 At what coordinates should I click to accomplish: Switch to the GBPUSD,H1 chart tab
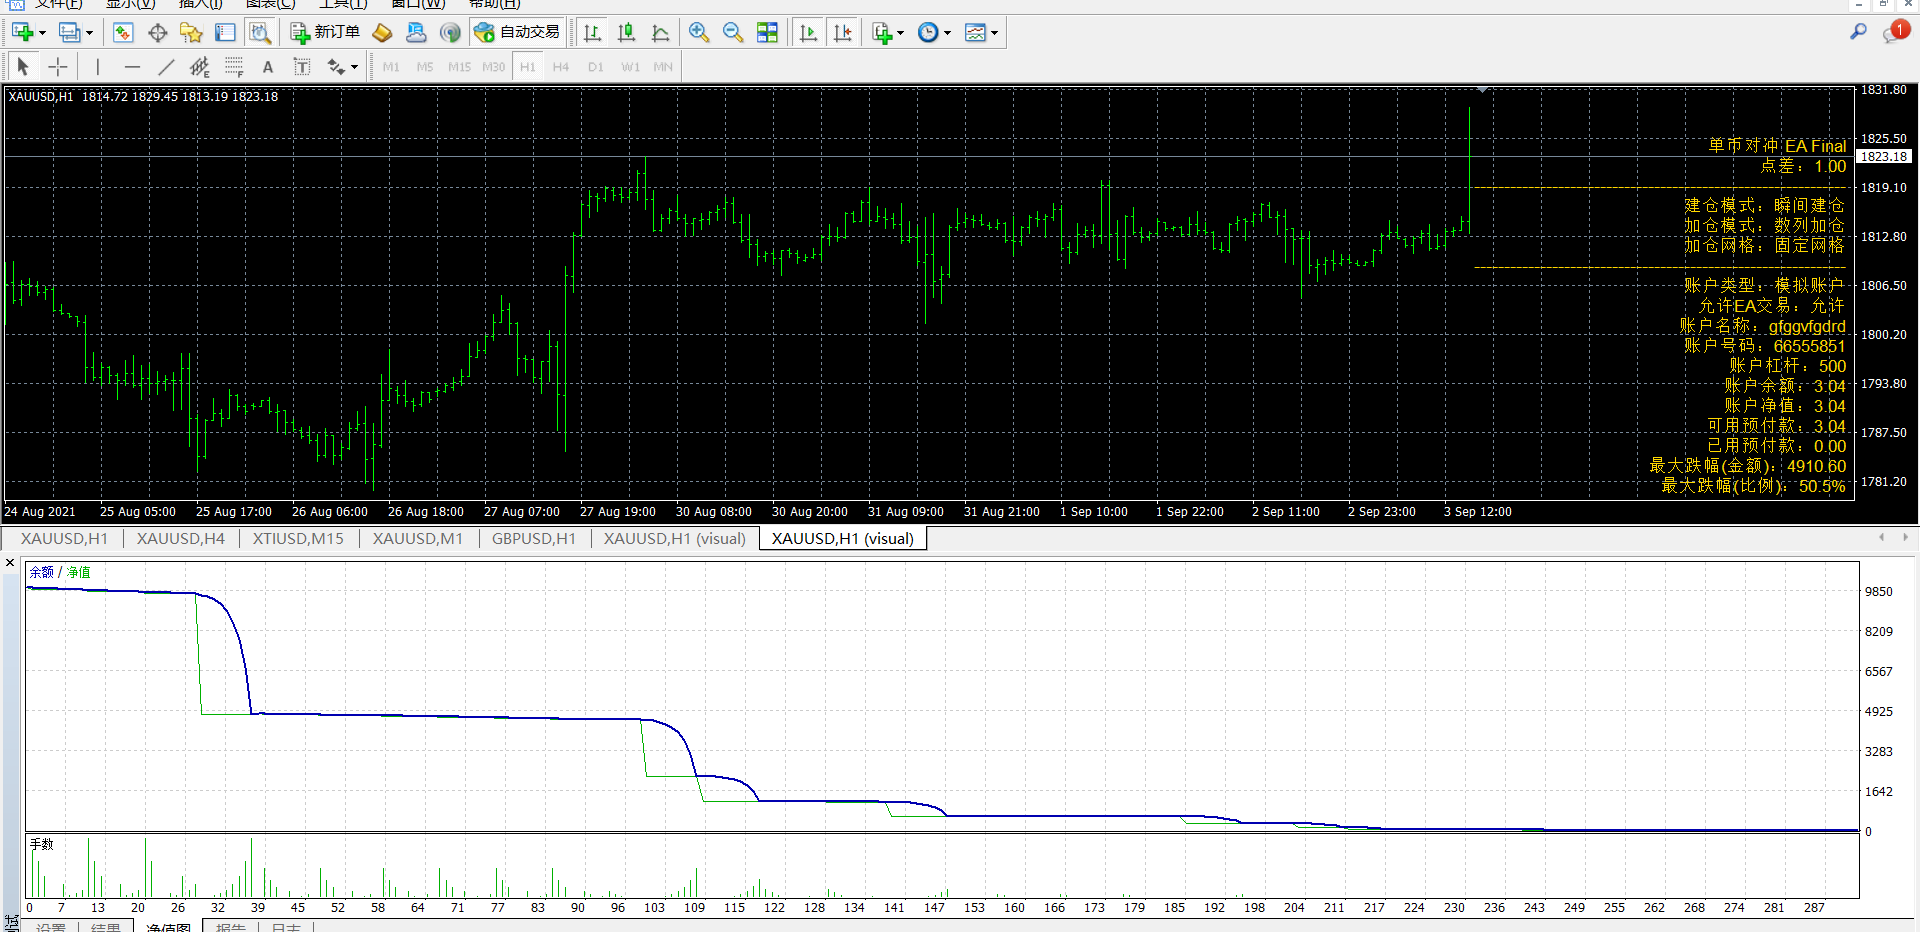533,539
